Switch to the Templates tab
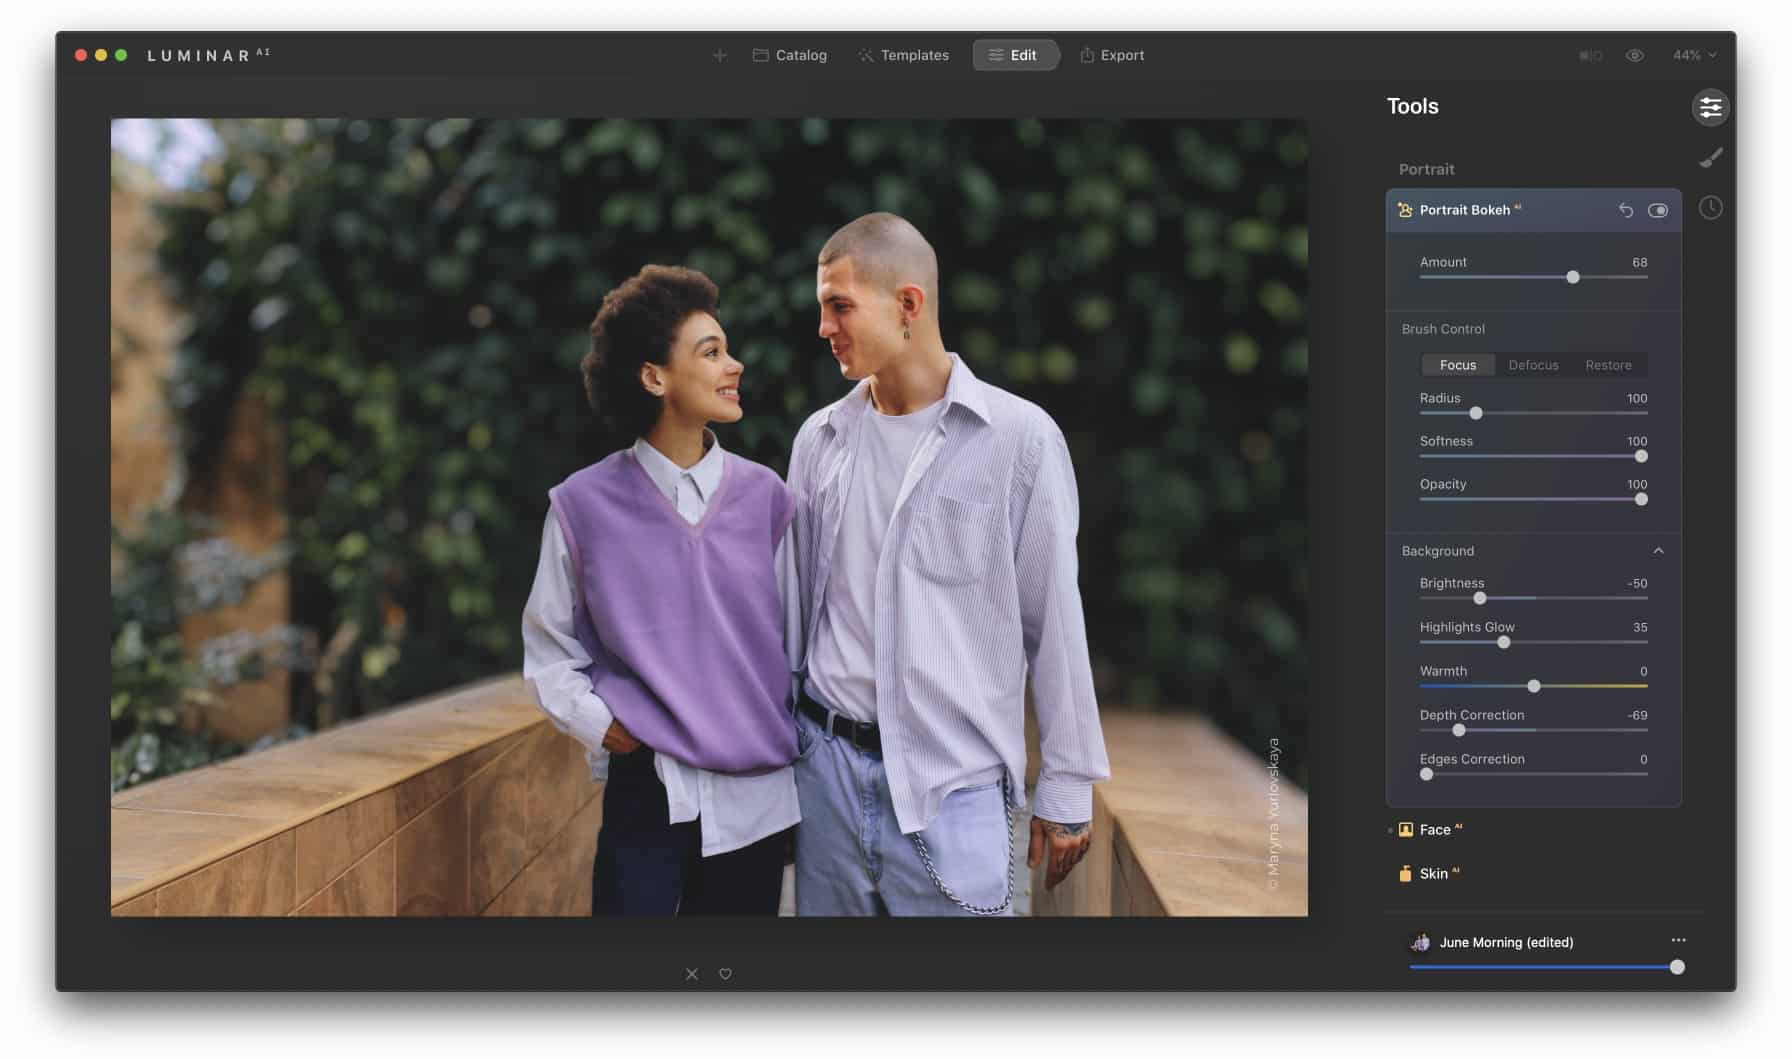Viewport: 1792px width, 1059px height. tap(903, 55)
